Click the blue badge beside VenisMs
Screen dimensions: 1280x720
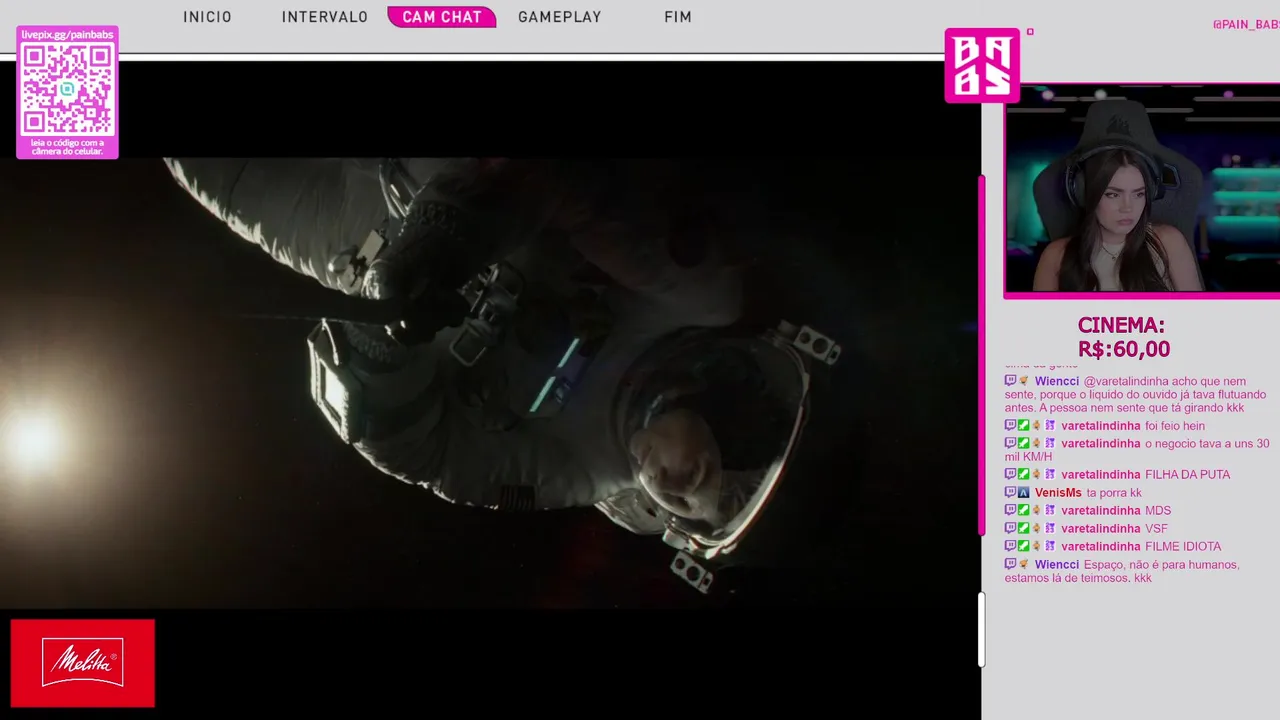point(1023,493)
